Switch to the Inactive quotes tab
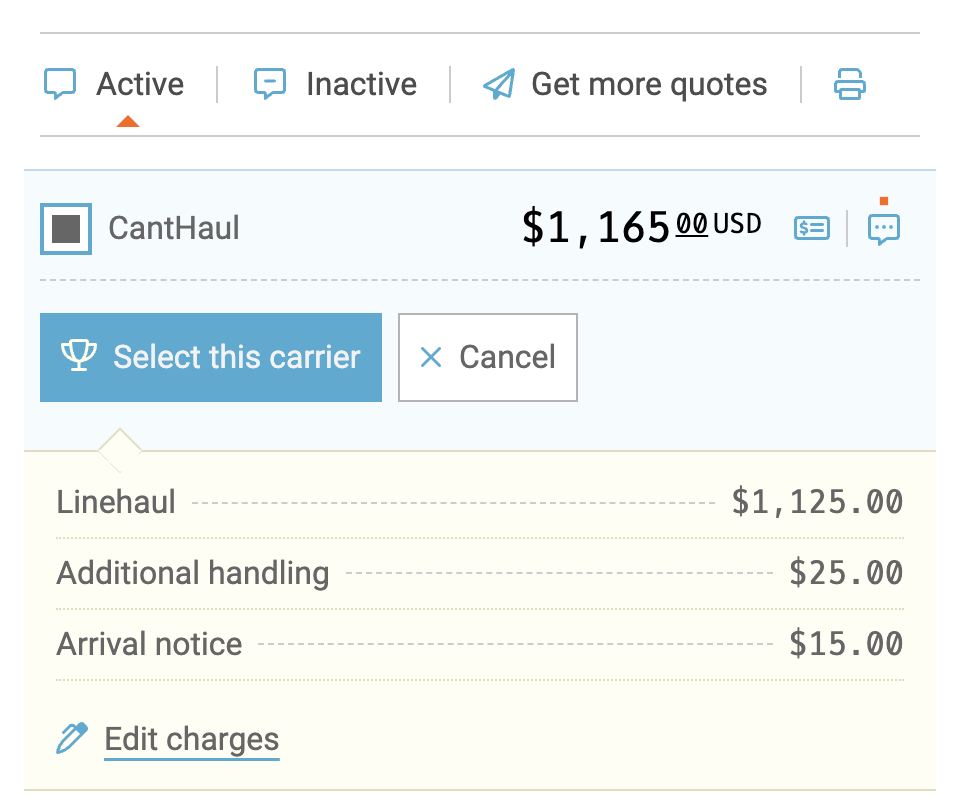Screen dimensions: 966x810 coord(361,84)
